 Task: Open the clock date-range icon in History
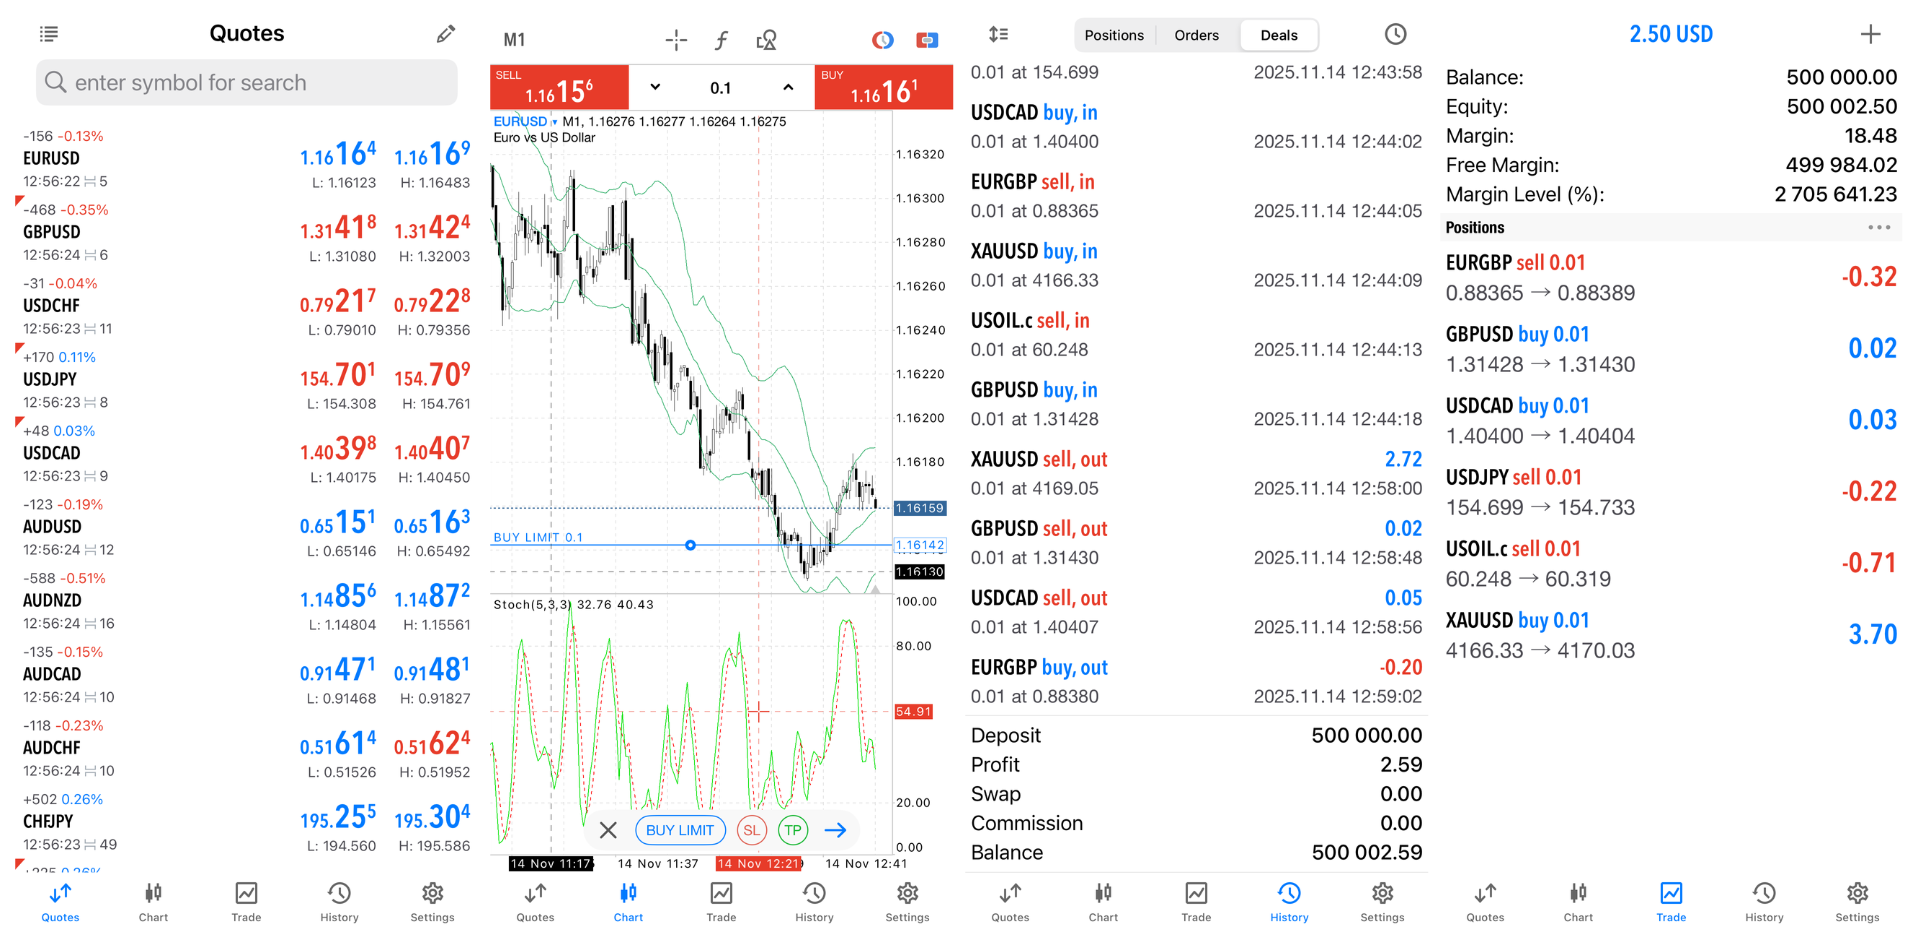point(1395,34)
